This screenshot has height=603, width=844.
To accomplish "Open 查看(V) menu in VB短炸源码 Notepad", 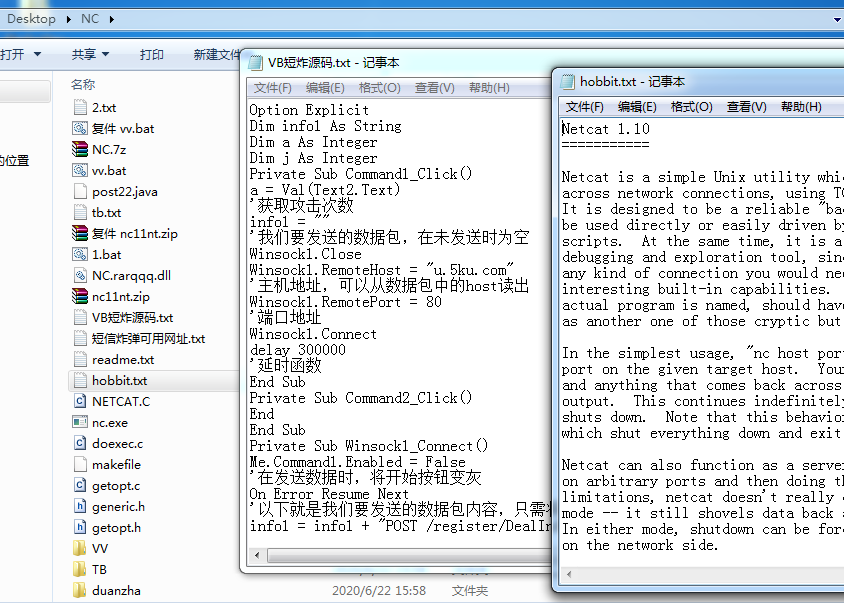I will (434, 88).
